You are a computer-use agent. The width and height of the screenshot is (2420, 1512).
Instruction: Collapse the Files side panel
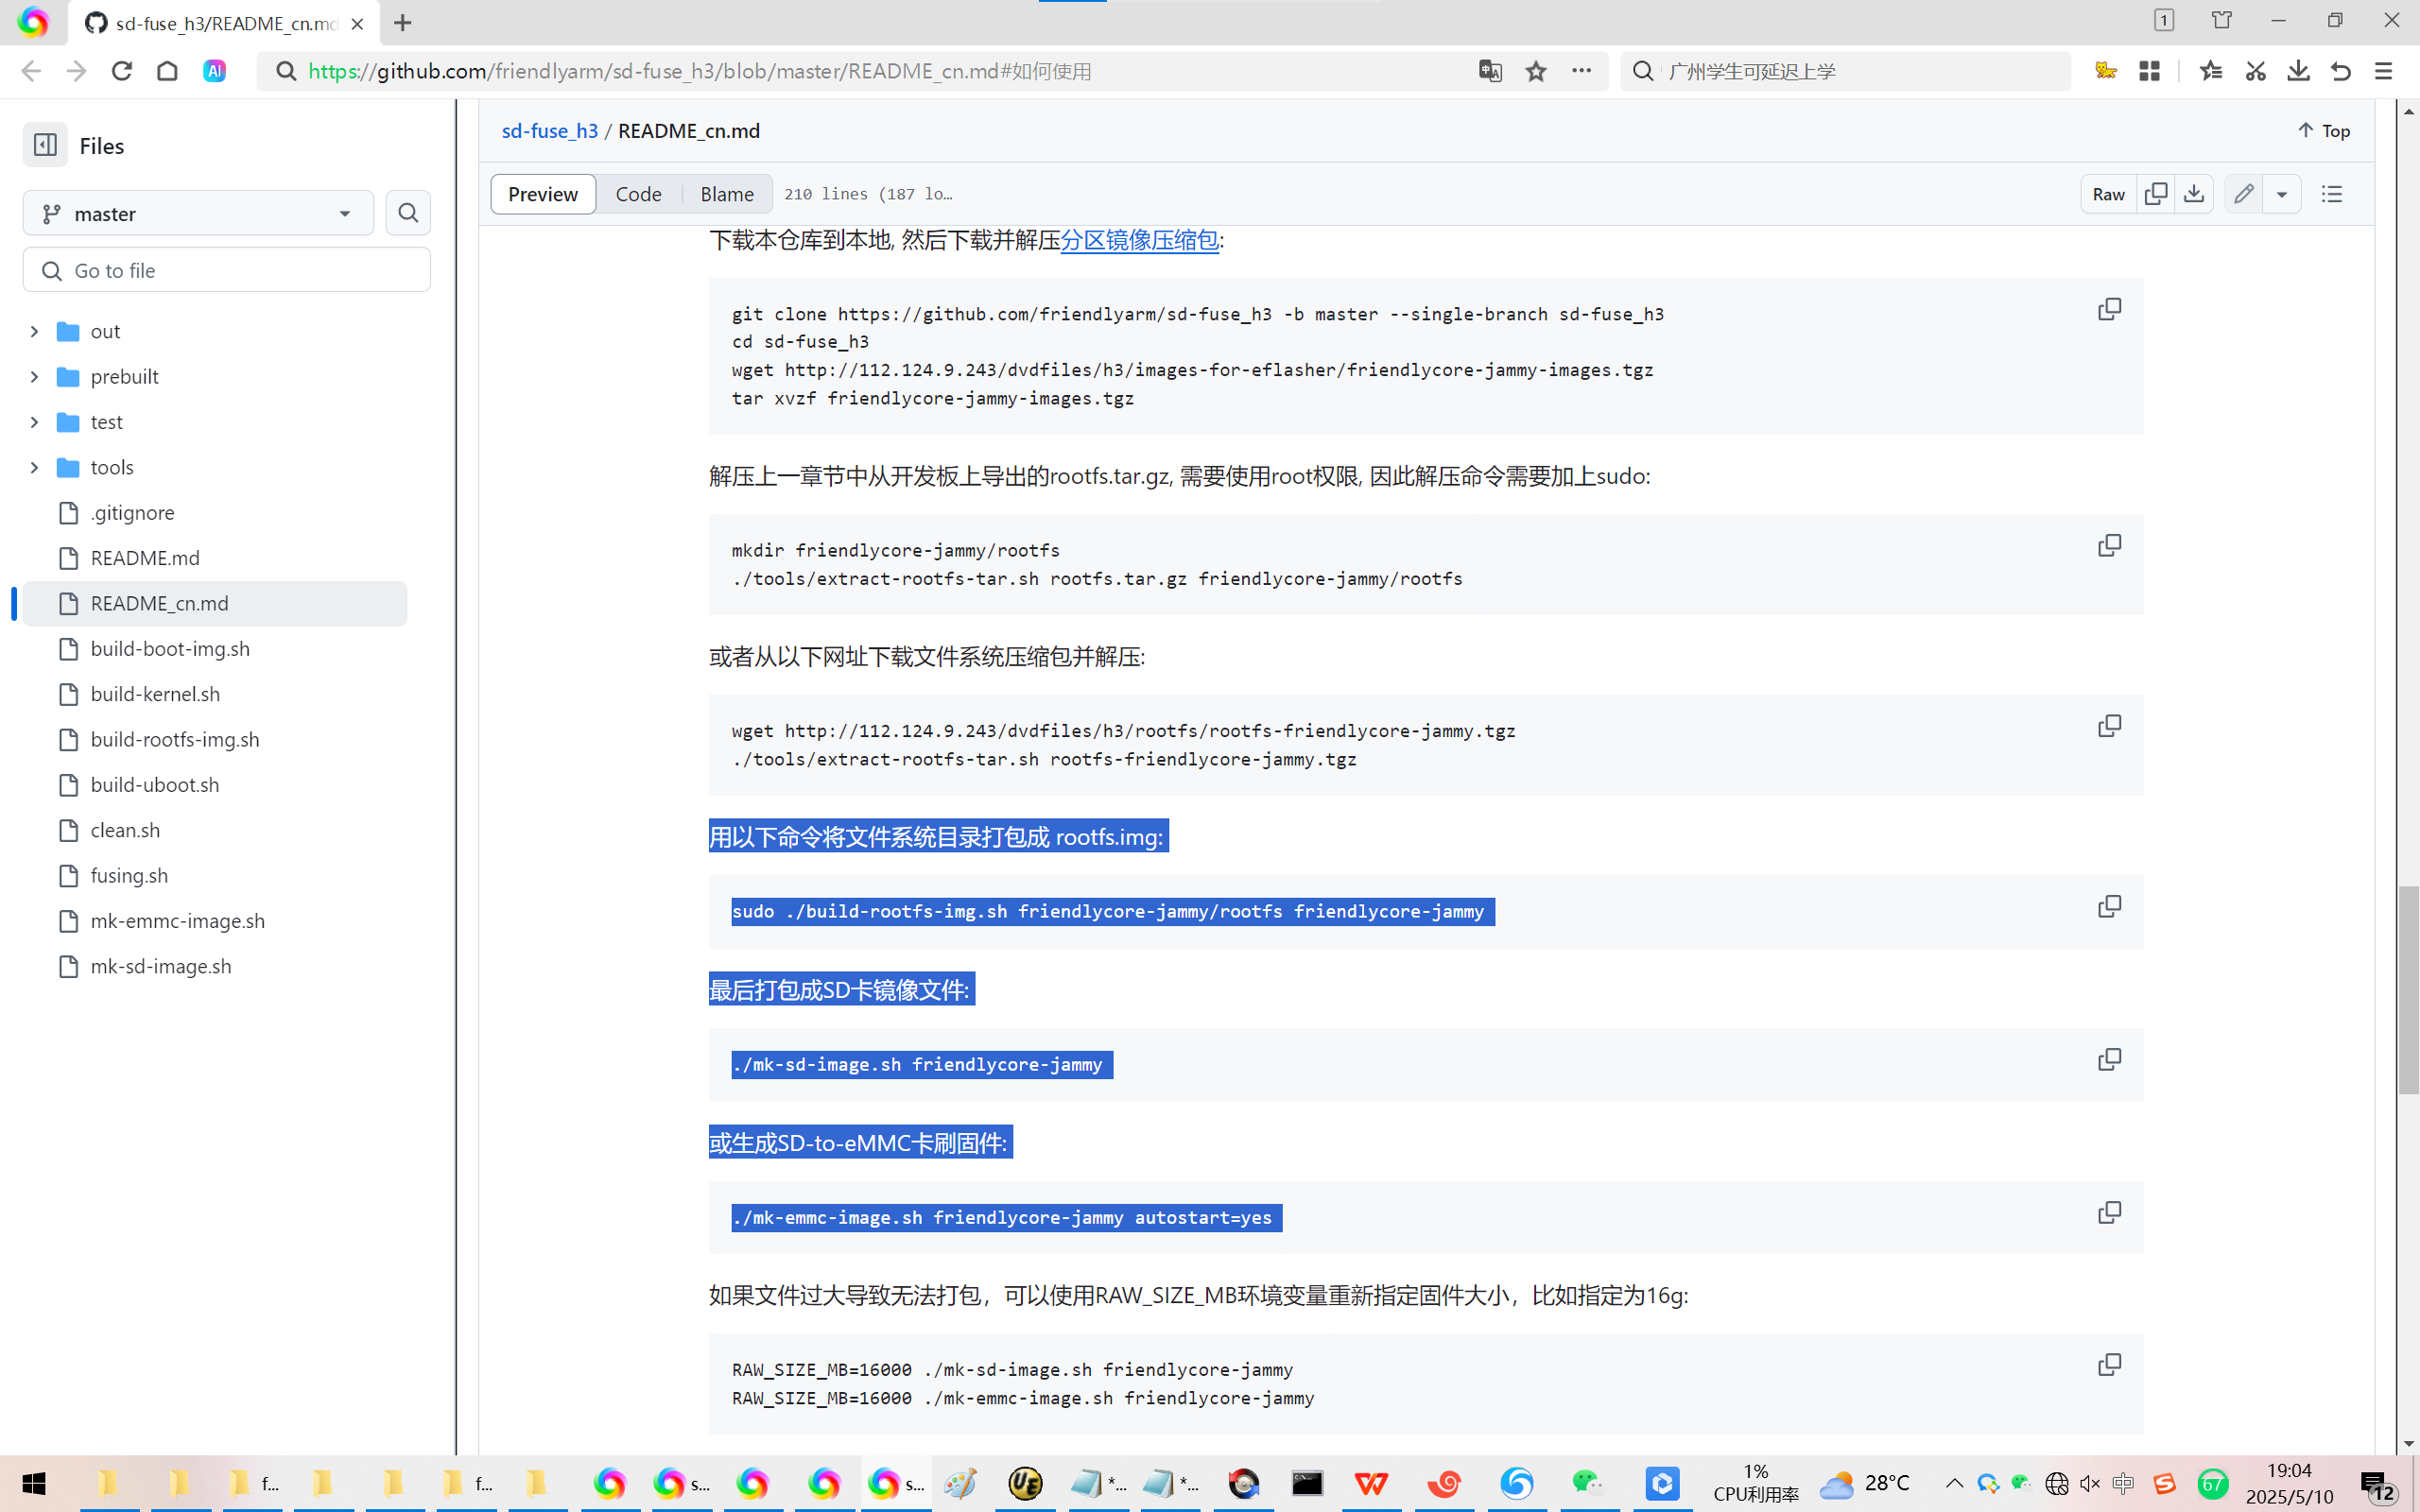click(45, 146)
